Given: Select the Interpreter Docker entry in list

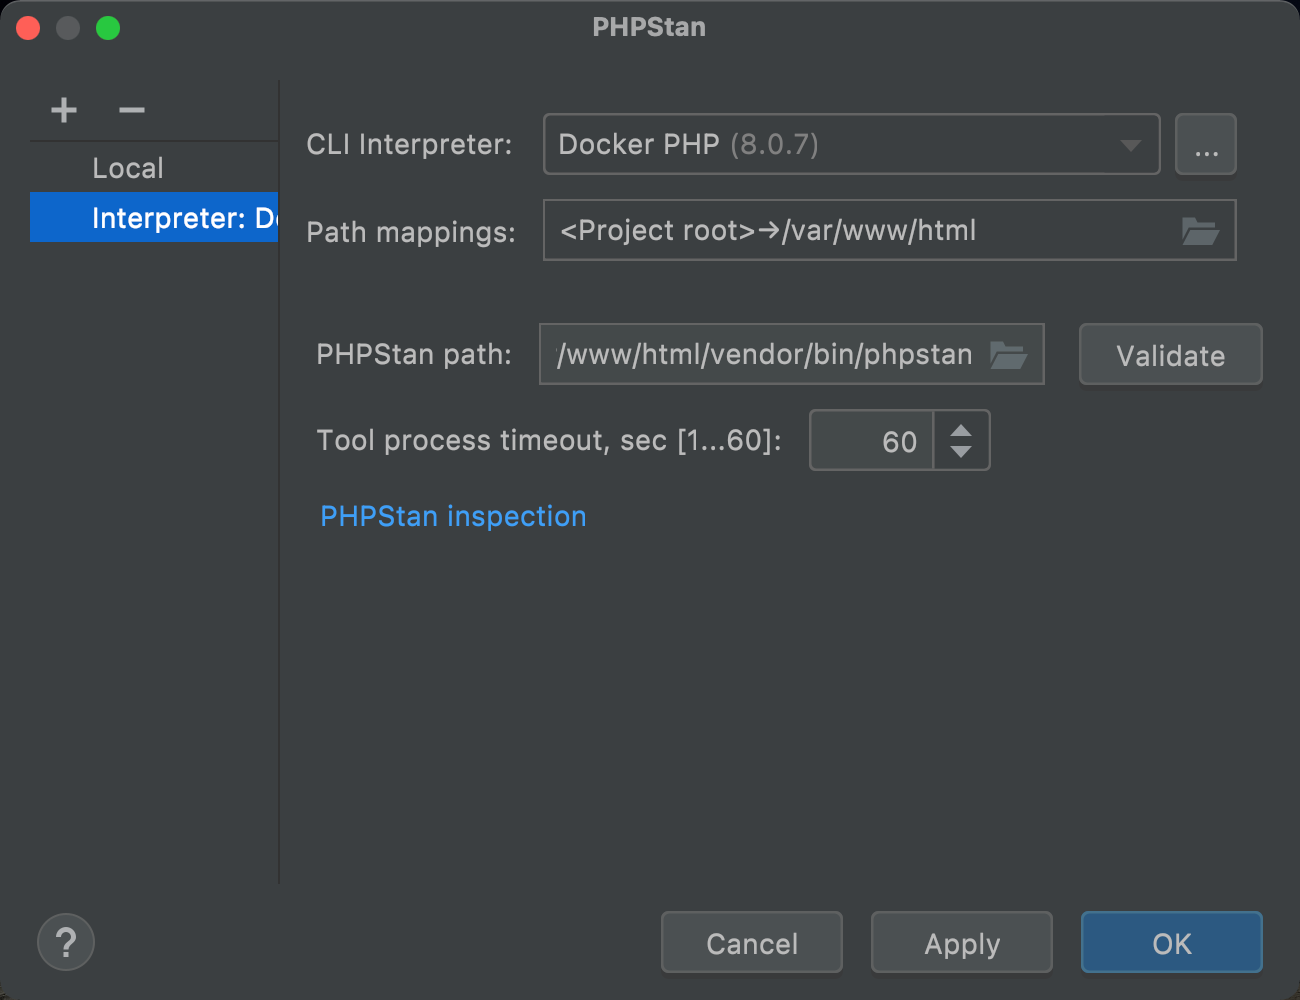Looking at the screenshot, I should (155, 218).
